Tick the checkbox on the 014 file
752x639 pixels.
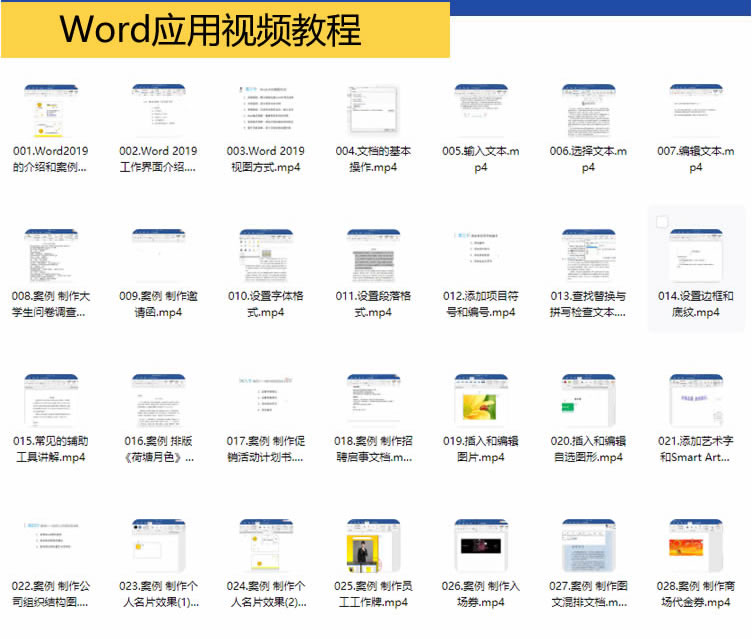click(662, 222)
